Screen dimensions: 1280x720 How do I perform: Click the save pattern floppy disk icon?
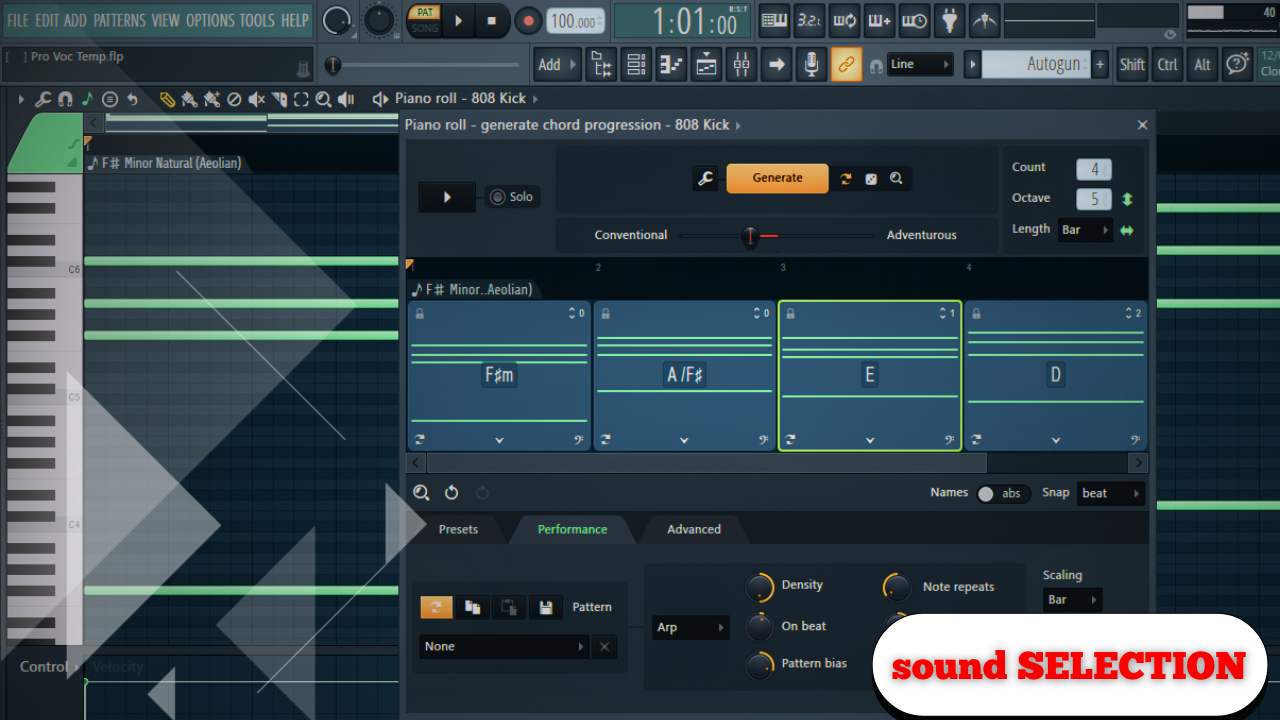(545, 607)
